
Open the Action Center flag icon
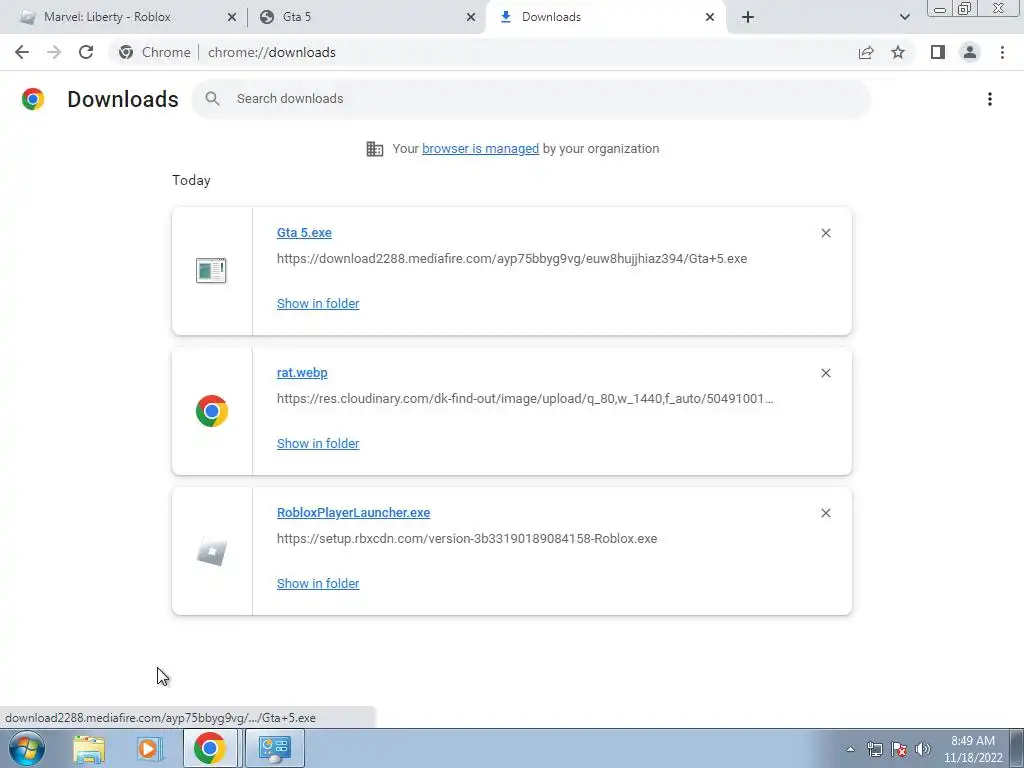pyautogui.click(x=899, y=749)
